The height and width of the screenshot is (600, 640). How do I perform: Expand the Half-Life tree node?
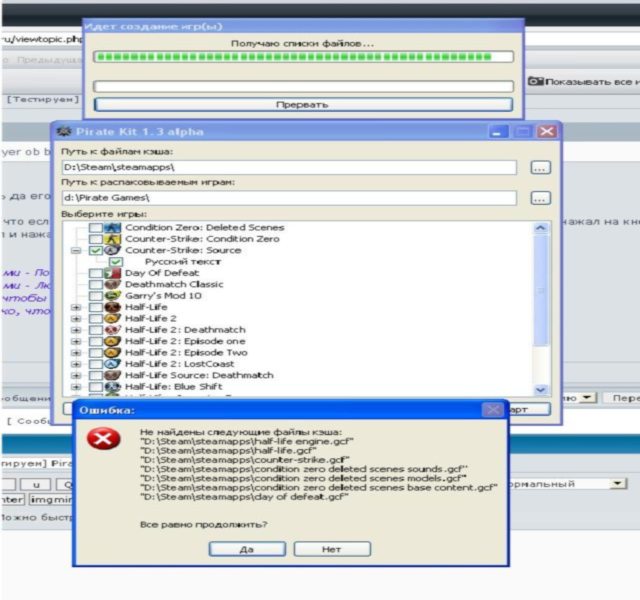click(76, 307)
